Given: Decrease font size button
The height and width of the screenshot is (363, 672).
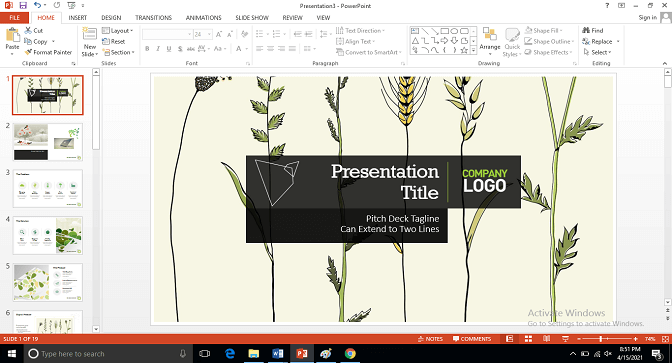Looking at the screenshot, I should click(x=230, y=34).
